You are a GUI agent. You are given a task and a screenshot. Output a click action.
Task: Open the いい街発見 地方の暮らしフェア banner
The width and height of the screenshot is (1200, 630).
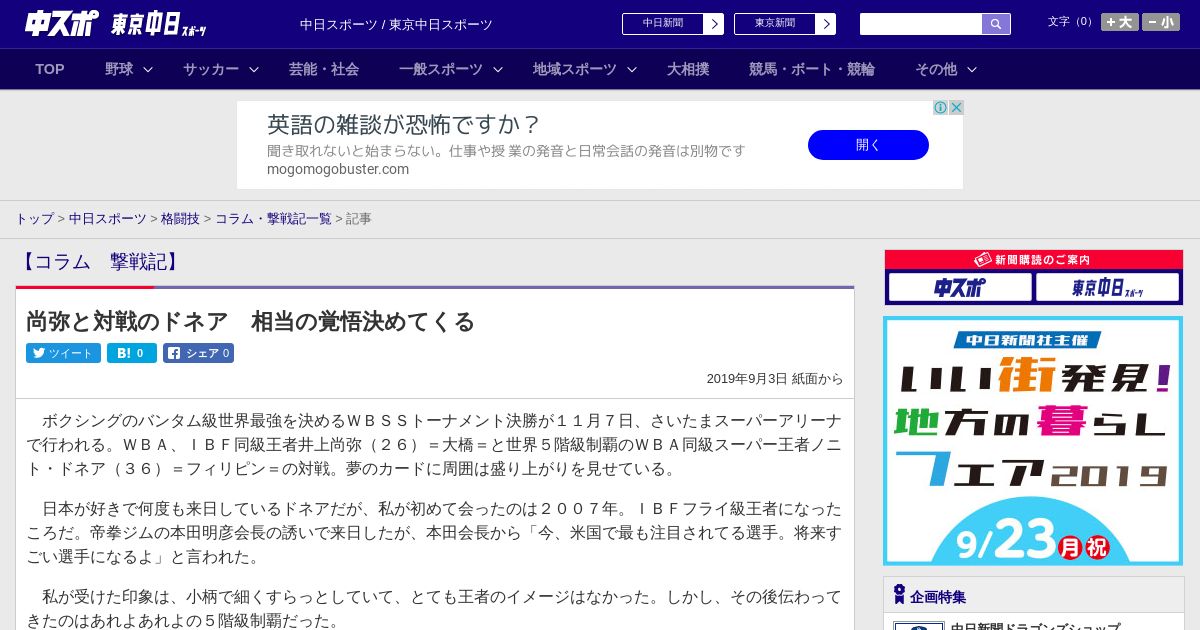[1033, 441]
